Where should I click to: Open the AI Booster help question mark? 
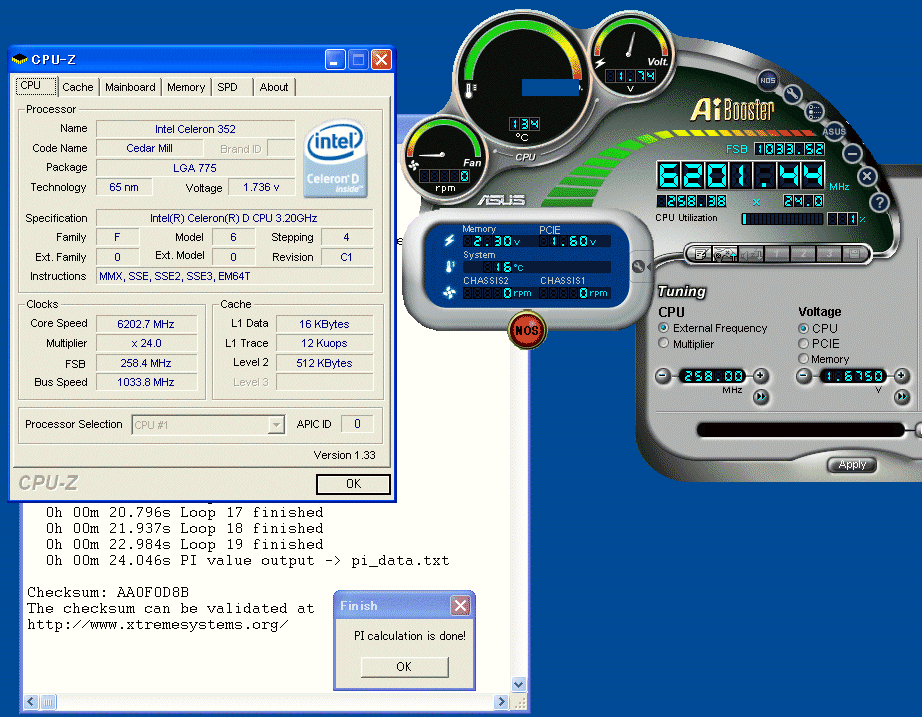(x=879, y=202)
